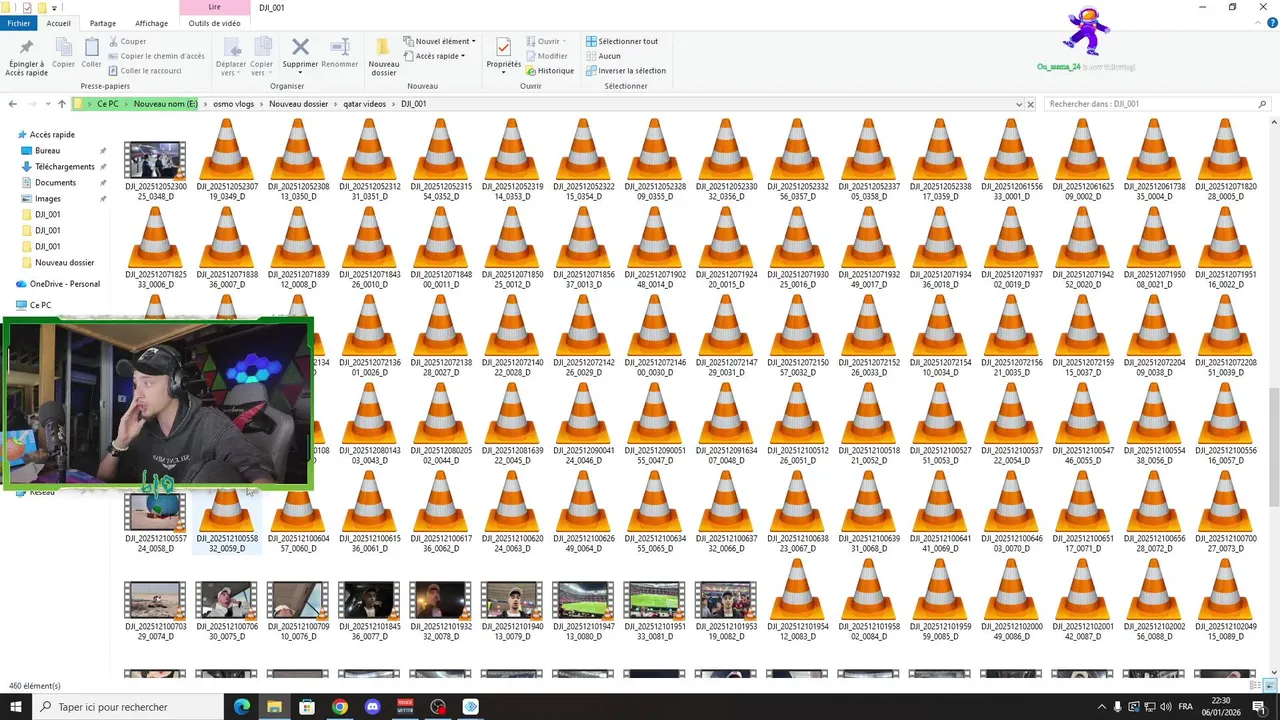Select VLC file DJI_20251207214600_0030_D
The height and width of the screenshot is (720, 1280).
[655, 336]
